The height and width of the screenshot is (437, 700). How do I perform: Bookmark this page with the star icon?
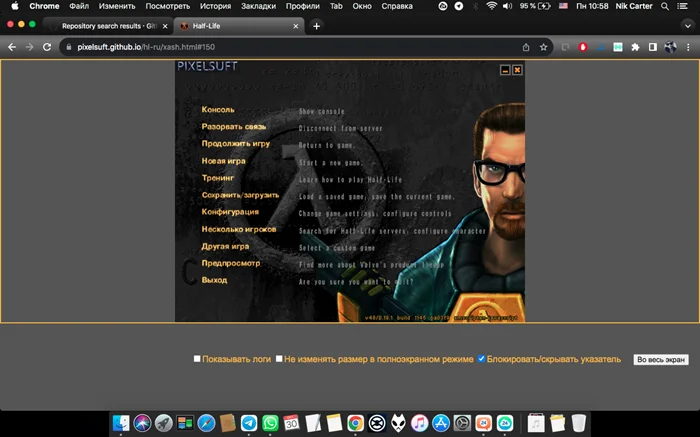tap(544, 47)
